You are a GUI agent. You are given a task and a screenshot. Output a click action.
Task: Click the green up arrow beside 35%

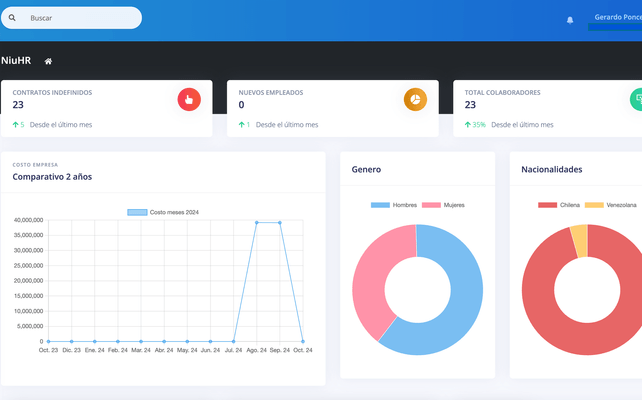coord(467,125)
